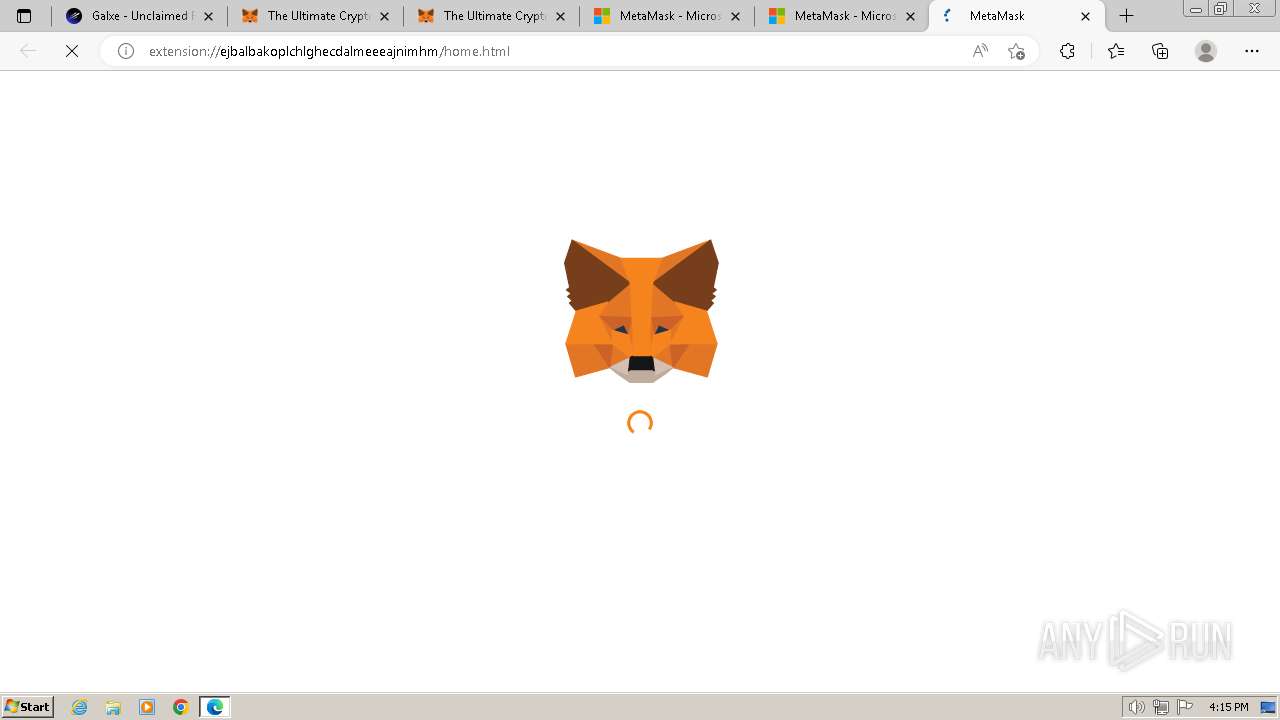Launch Internet Explorer from taskbar
This screenshot has height=720, width=1280.
click(x=80, y=707)
